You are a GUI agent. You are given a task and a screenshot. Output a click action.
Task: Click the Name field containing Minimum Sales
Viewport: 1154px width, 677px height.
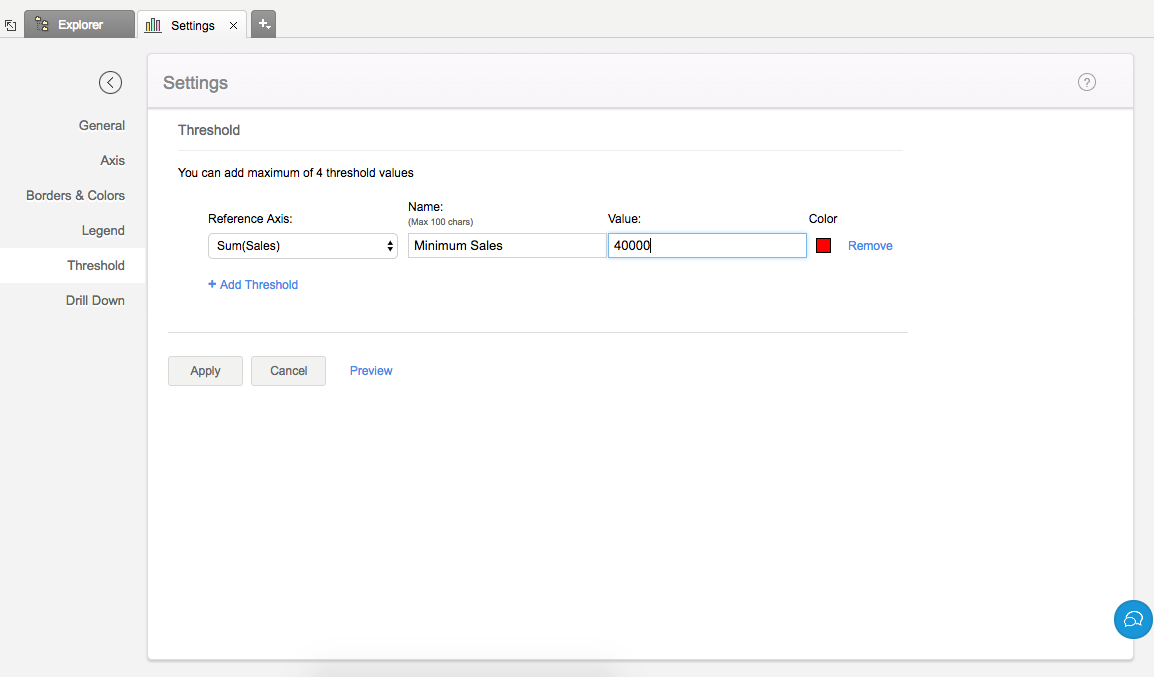coord(506,246)
